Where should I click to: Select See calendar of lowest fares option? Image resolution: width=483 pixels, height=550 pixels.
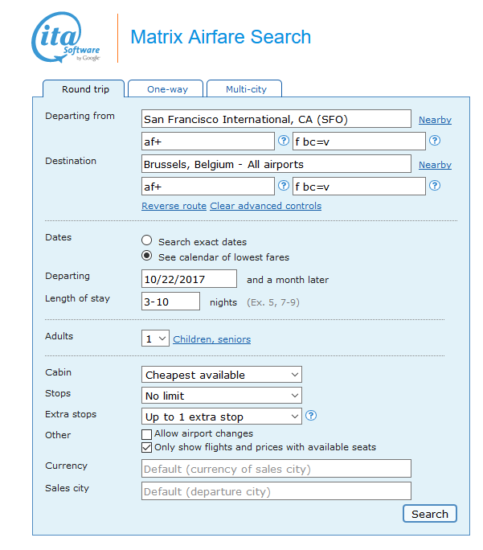147,256
